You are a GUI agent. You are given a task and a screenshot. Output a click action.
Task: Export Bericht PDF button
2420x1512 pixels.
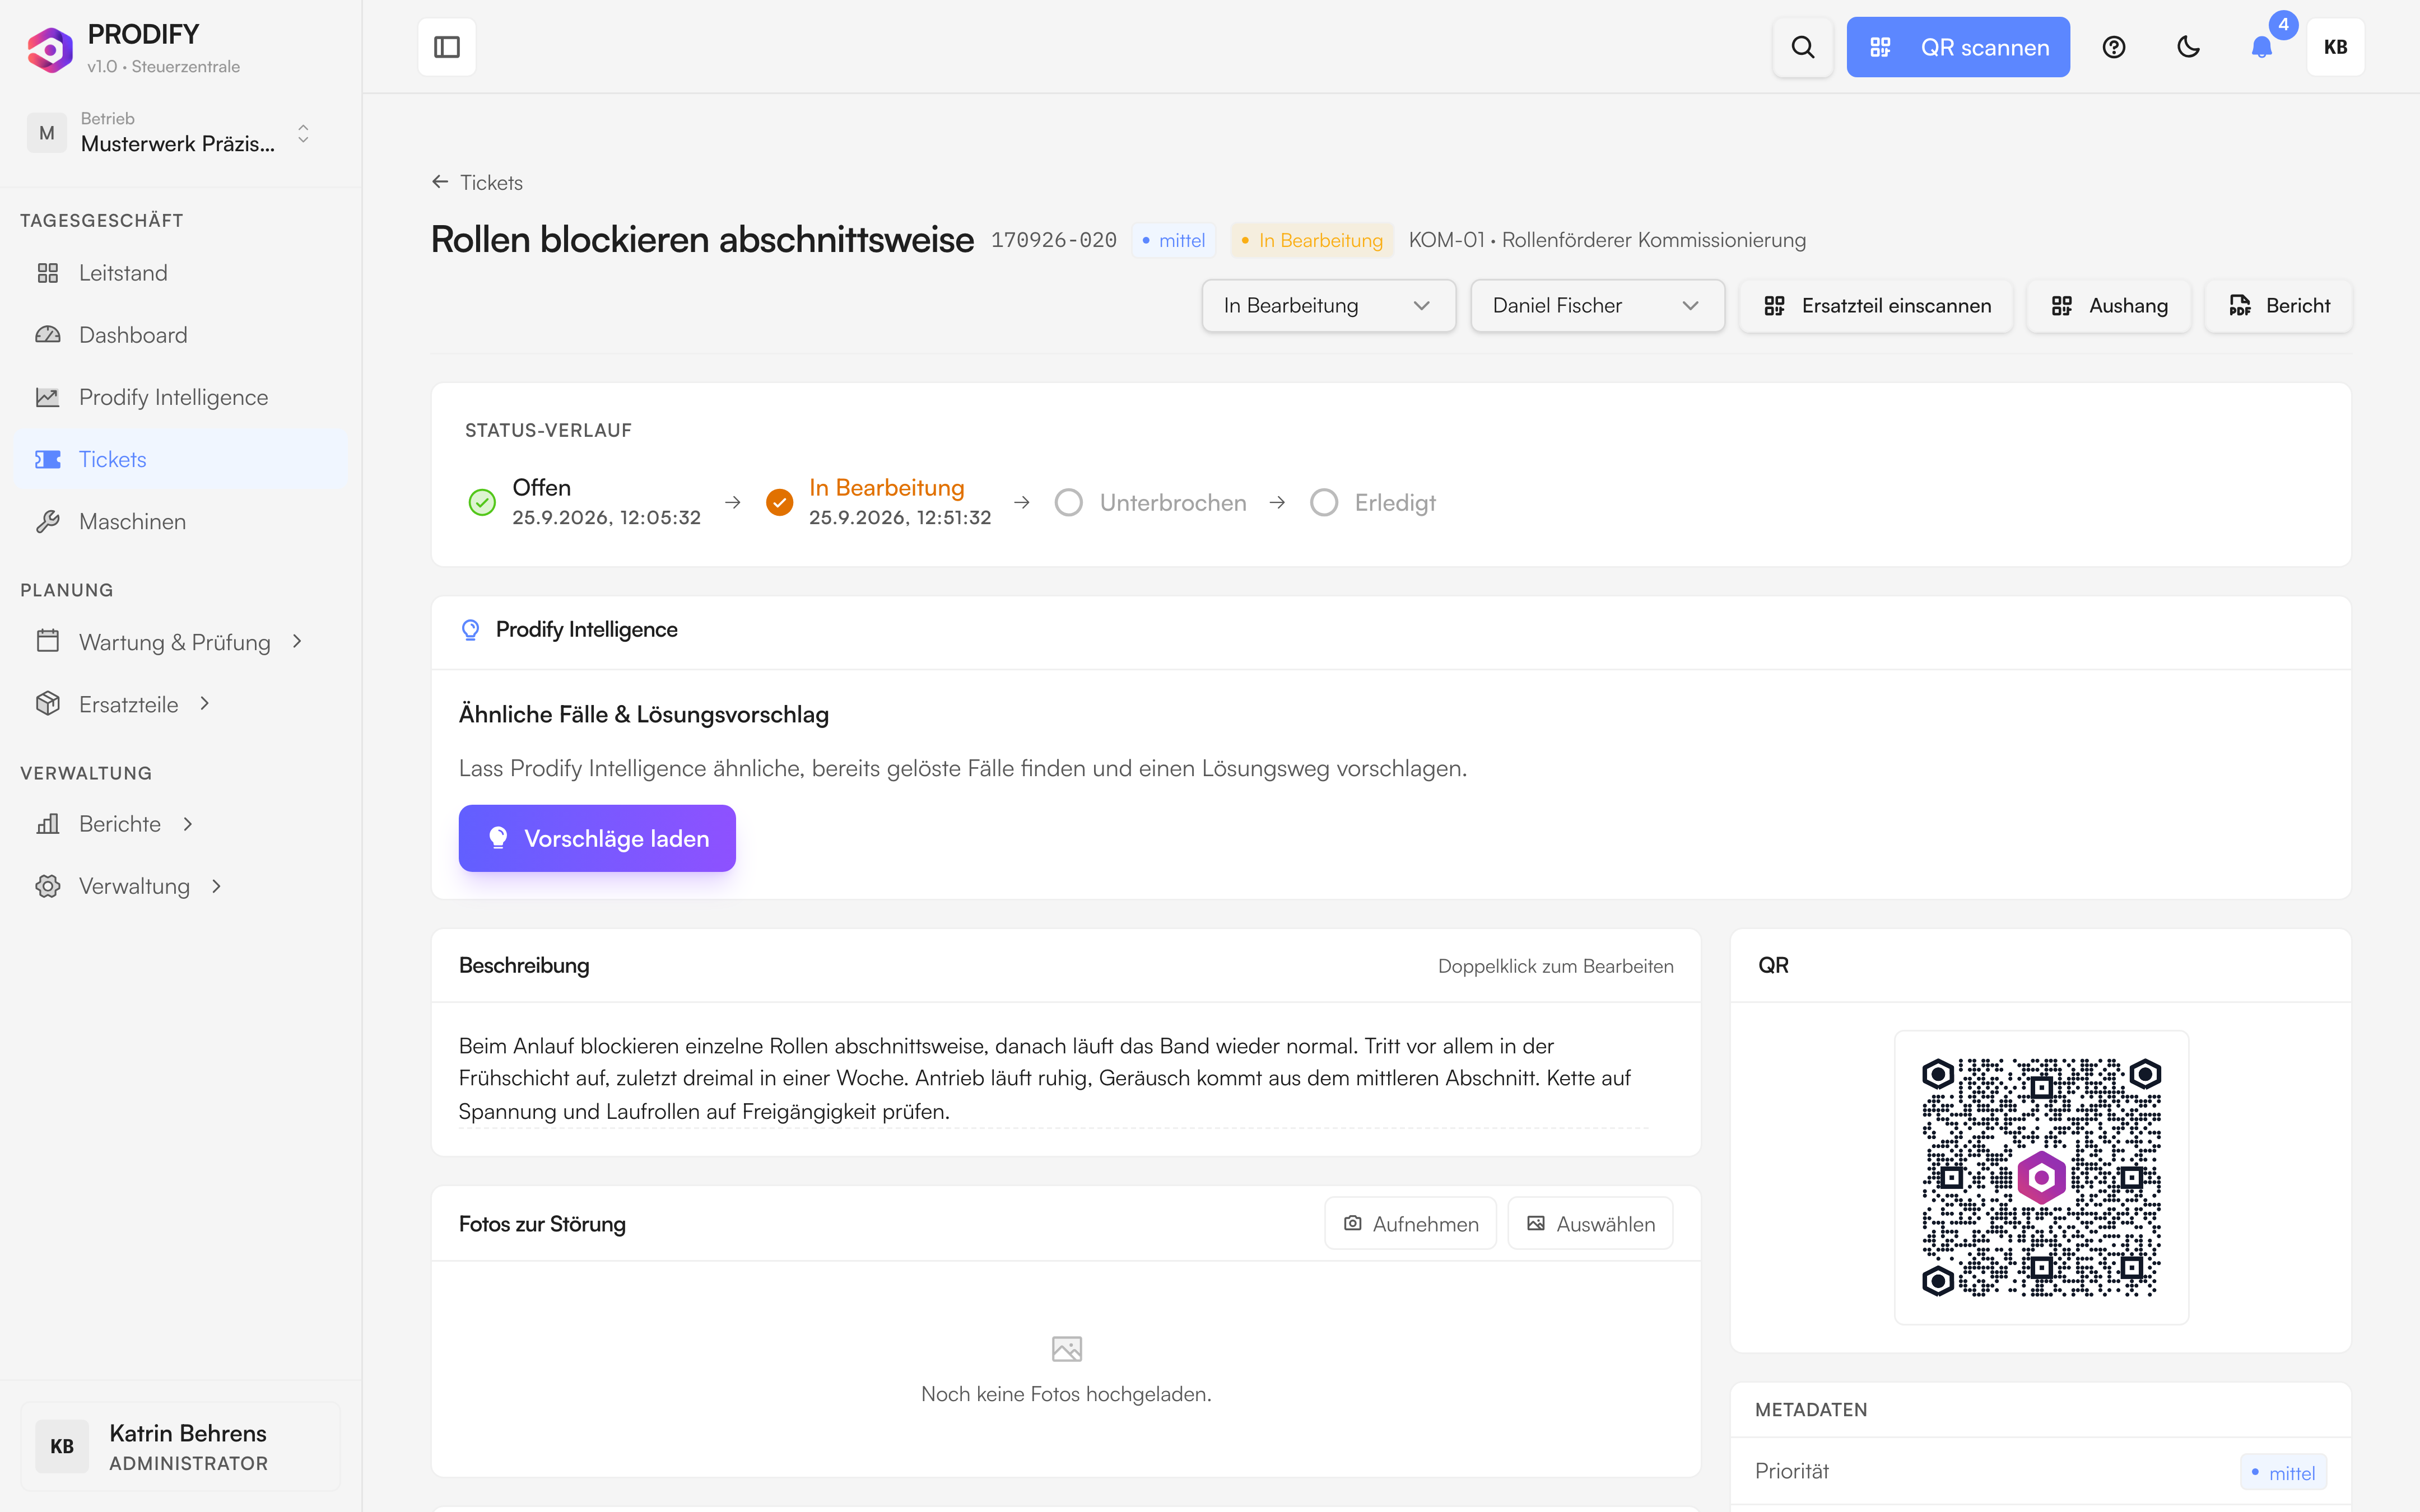[2278, 305]
